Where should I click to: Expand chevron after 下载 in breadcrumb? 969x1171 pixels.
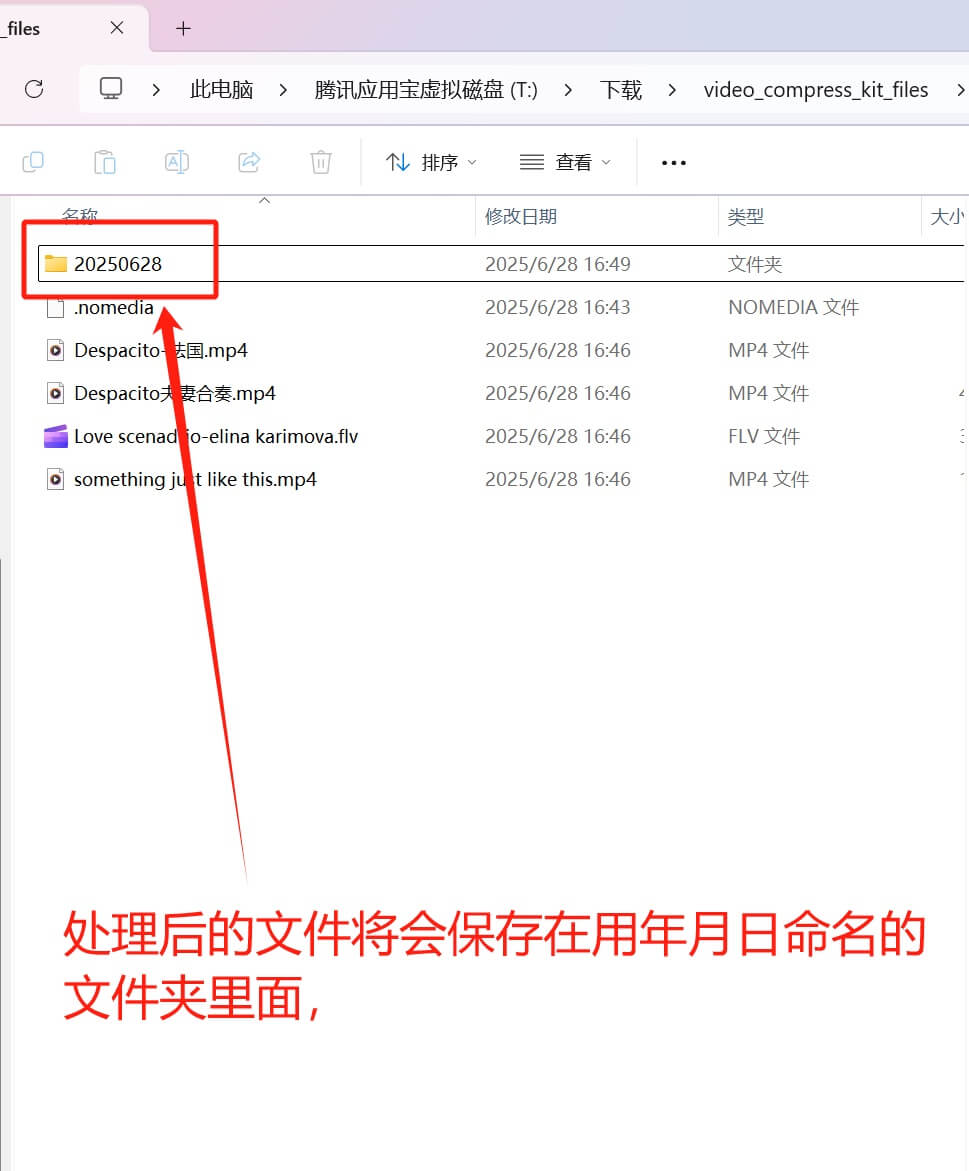pos(672,90)
